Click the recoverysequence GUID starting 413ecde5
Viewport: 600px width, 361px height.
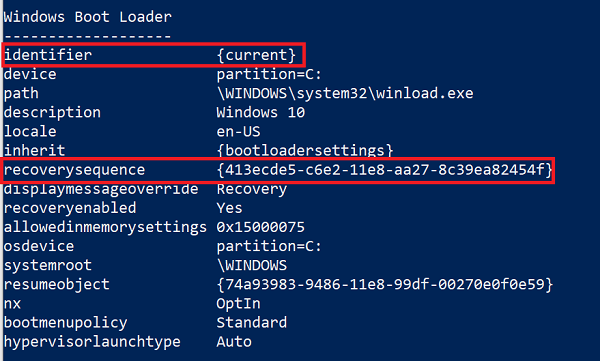pyautogui.click(x=385, y=170)
